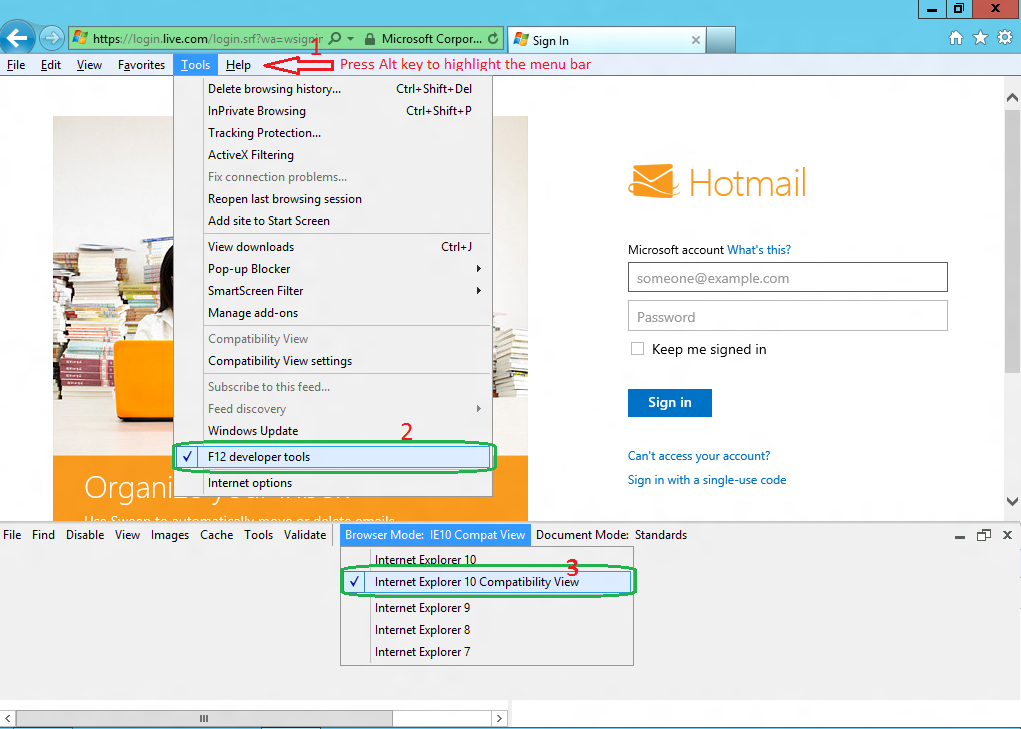
Task: Select Internet Explorer 10 Compatibility View
Action: [487, 582]
